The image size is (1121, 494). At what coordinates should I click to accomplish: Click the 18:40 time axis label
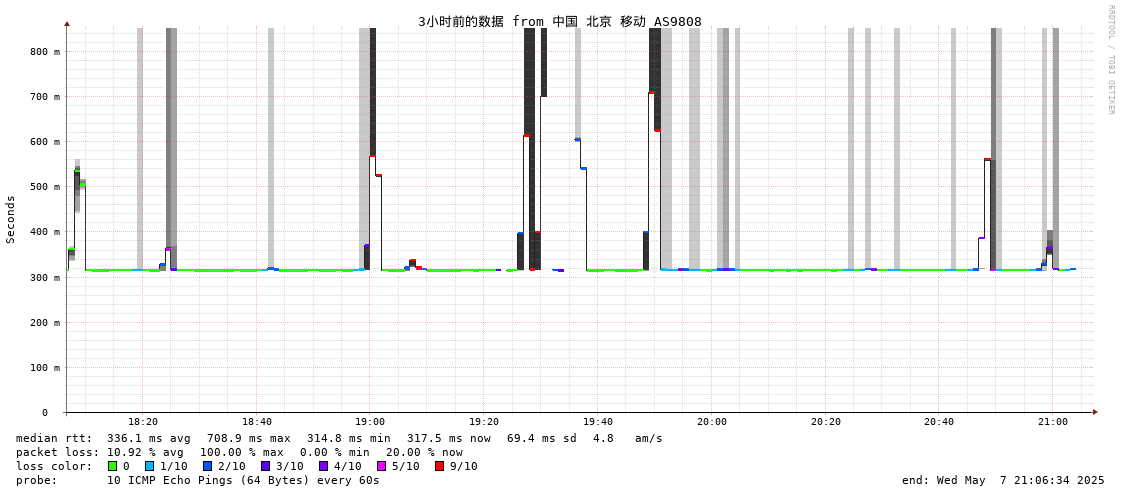tap(257, 422)
